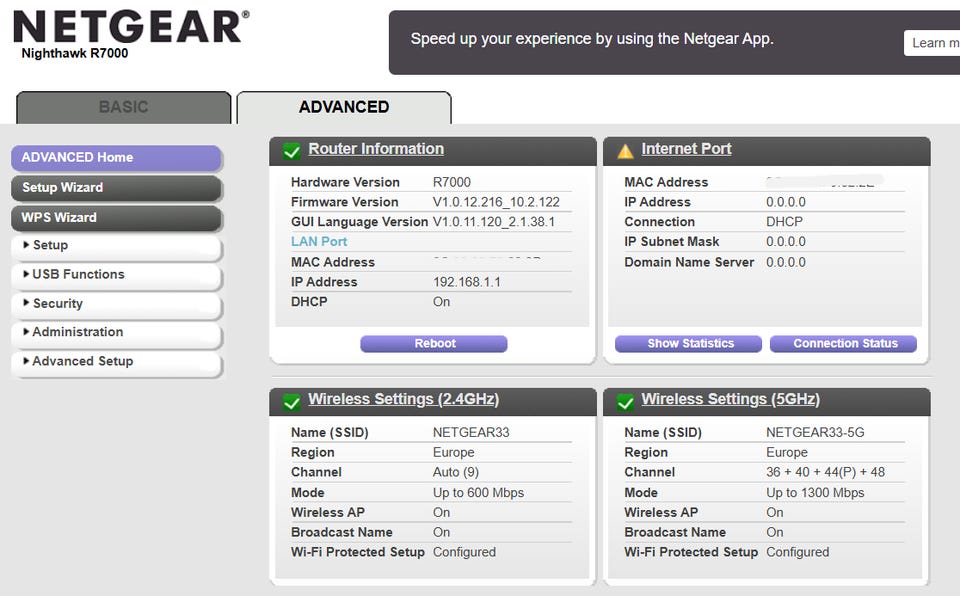Image resolution: width=960 pixels, height=596 pixels.
Task: Click the LAN IP address 192.168.1.1
Action: coord(467,282)
